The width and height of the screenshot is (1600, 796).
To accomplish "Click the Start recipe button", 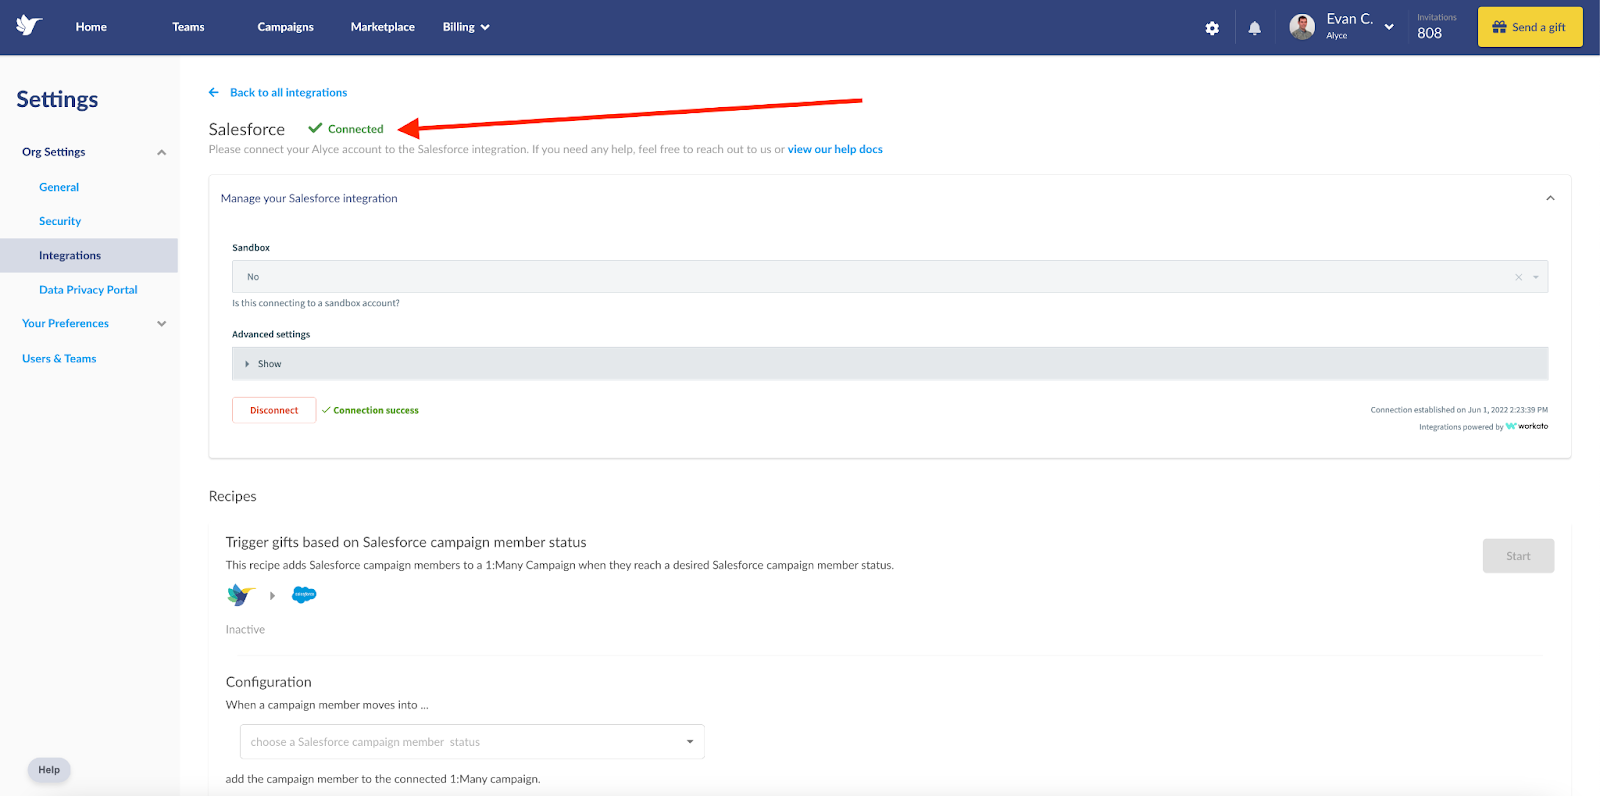I will [x=1518, y=556].
